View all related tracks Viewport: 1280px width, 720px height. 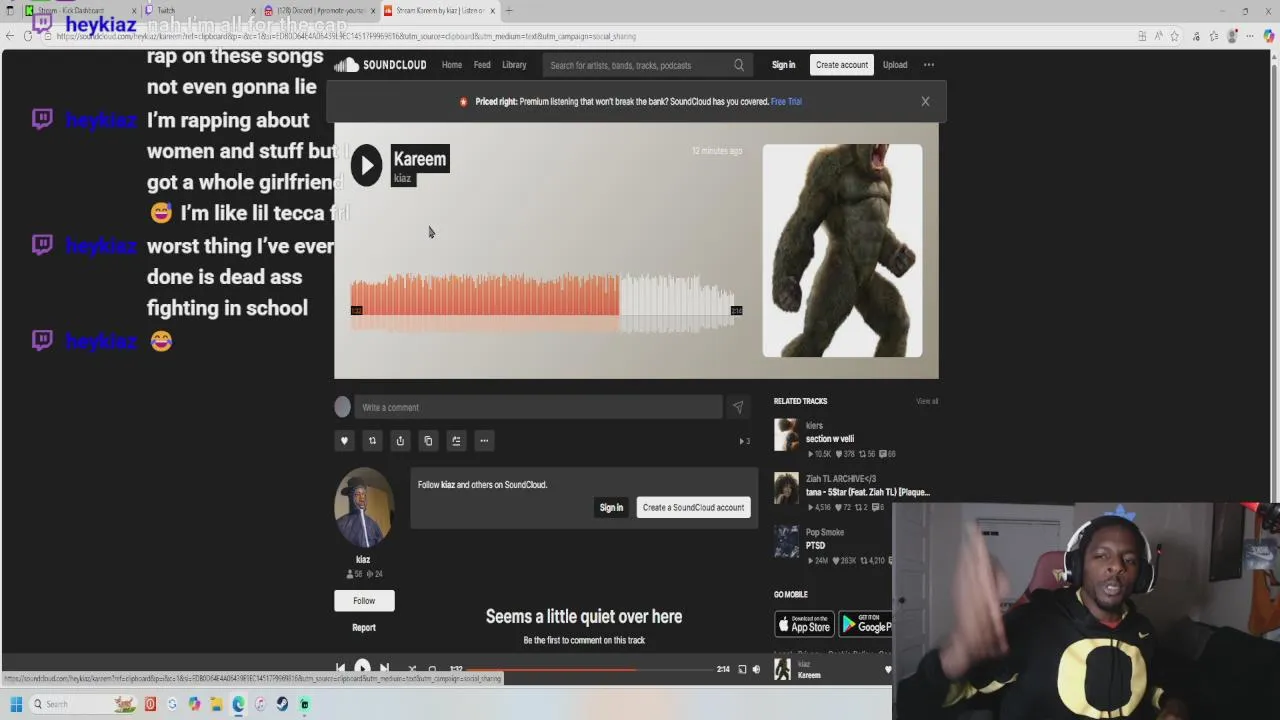click(927, 401)
